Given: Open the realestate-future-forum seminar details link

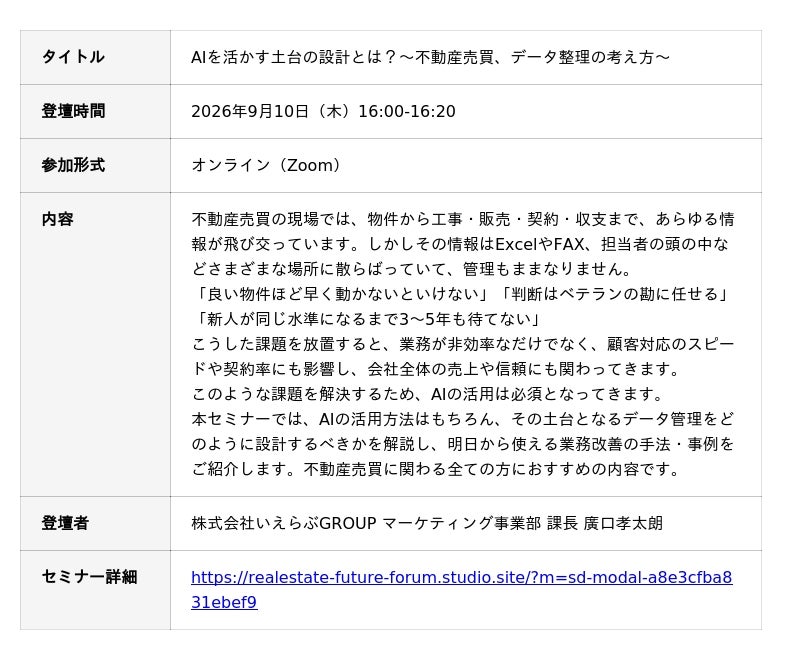Looking at the screenshot, I should pyautogui.click(x=461, y=590).
